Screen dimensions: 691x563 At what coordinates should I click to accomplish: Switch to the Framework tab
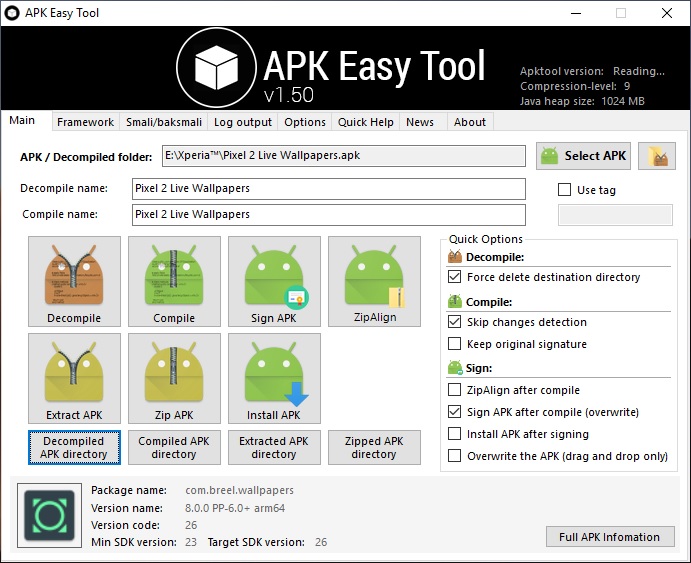[85, 122]
